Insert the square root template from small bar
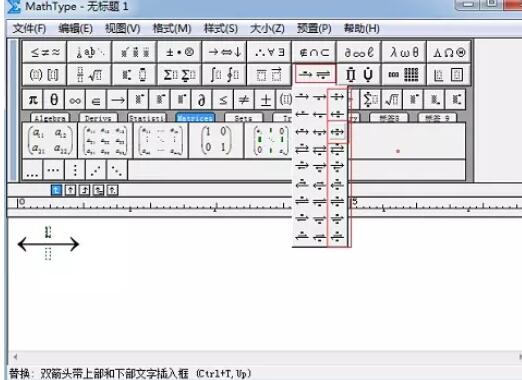This screenshot has width=522, height=380. point(391,99)
